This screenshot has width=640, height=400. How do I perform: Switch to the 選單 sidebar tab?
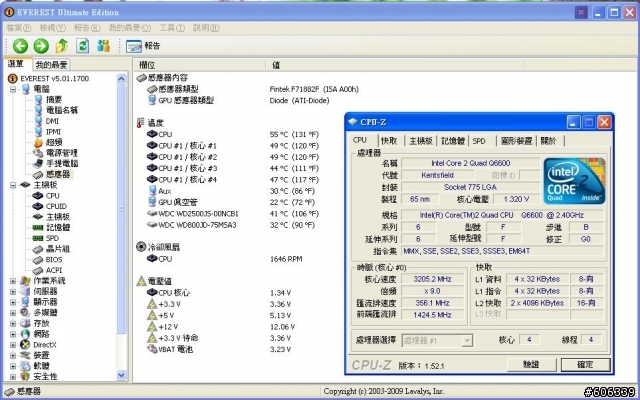click(x=18, y=64)
